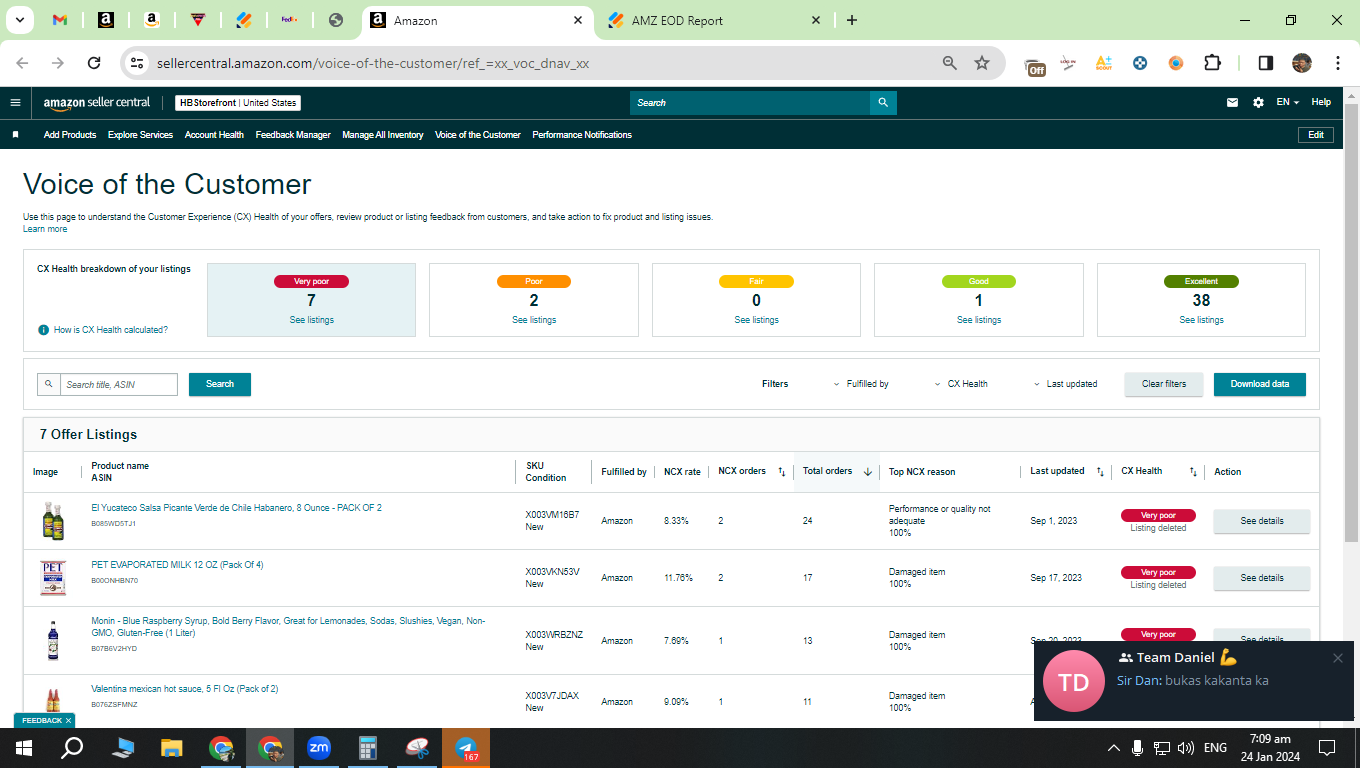See listings under Very poor
The image size is (1360, 768).
click(312, 320)
